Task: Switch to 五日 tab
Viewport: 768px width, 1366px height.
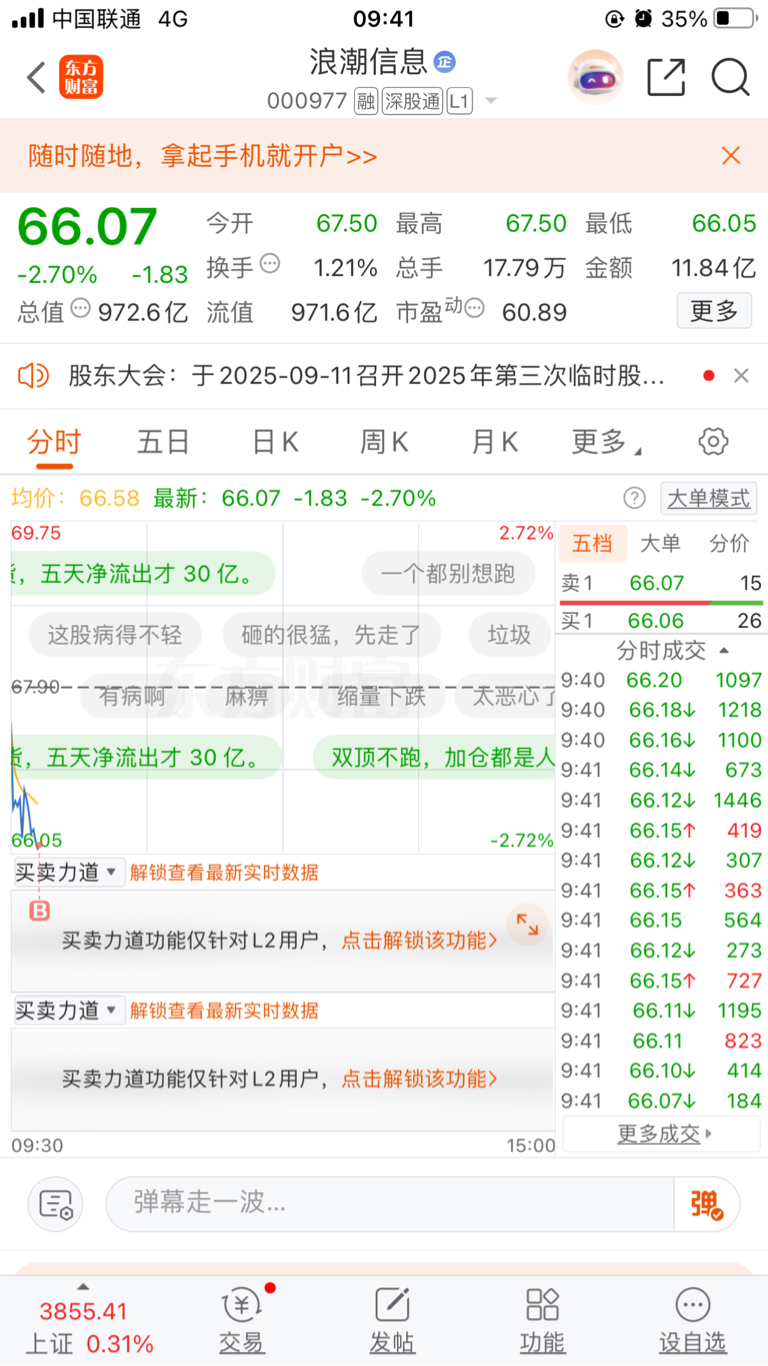Action: pos(163,441)
